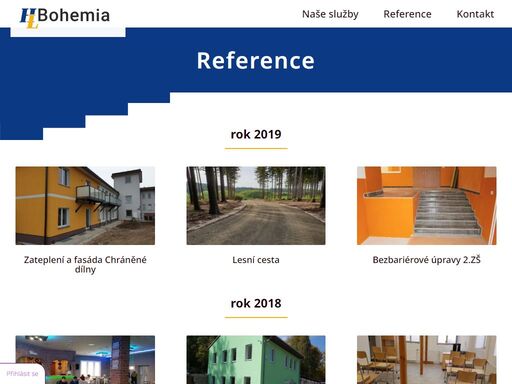The image size is (512, 384).
Task: Click the yellow underline beneath rok 2019
Action: click(256, 148)
